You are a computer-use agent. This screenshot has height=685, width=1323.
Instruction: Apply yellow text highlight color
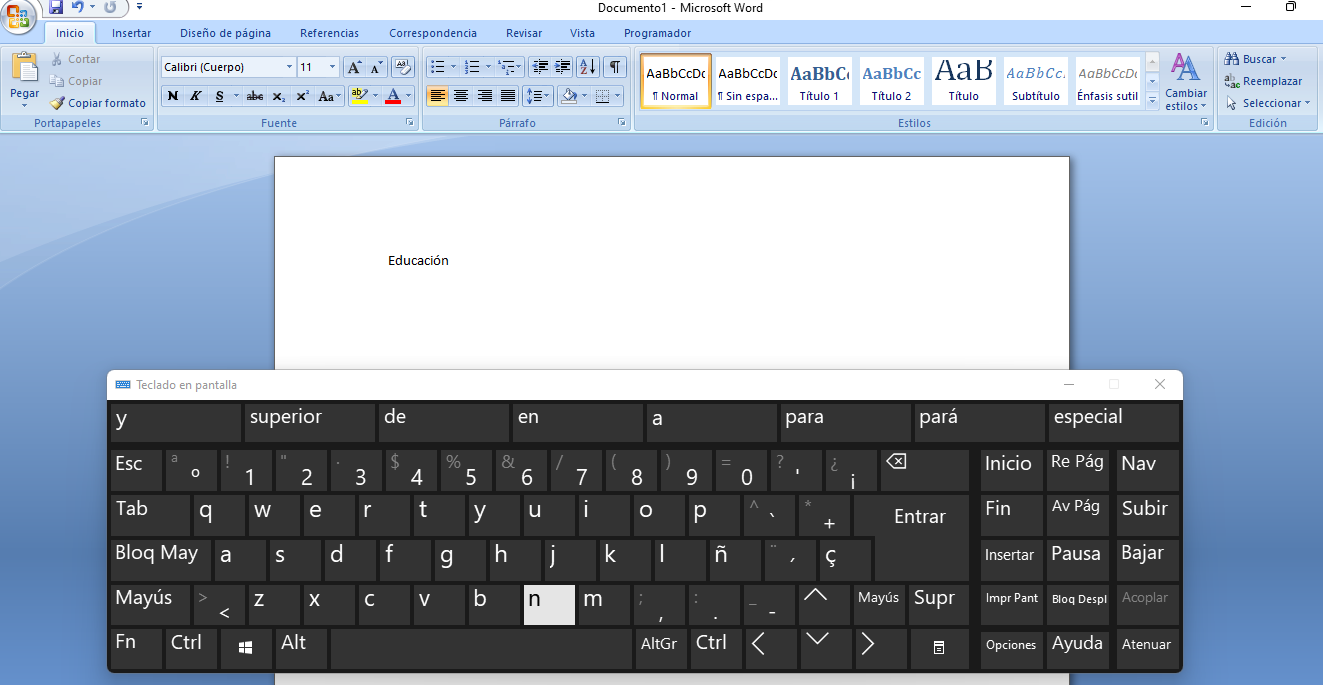[358, 96]
